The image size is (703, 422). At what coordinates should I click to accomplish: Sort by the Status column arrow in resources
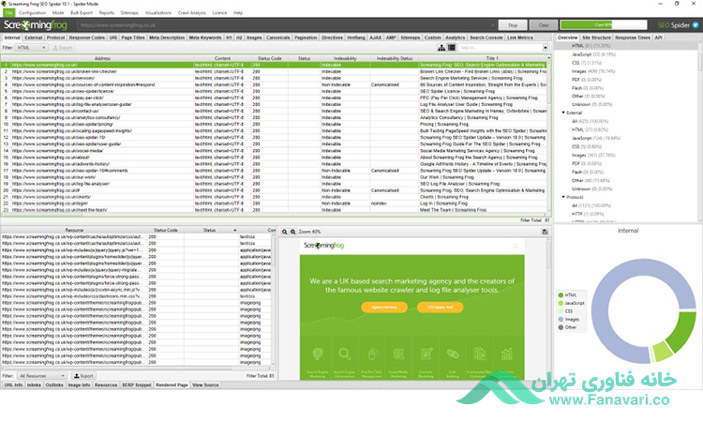click(x=234, y=230)
